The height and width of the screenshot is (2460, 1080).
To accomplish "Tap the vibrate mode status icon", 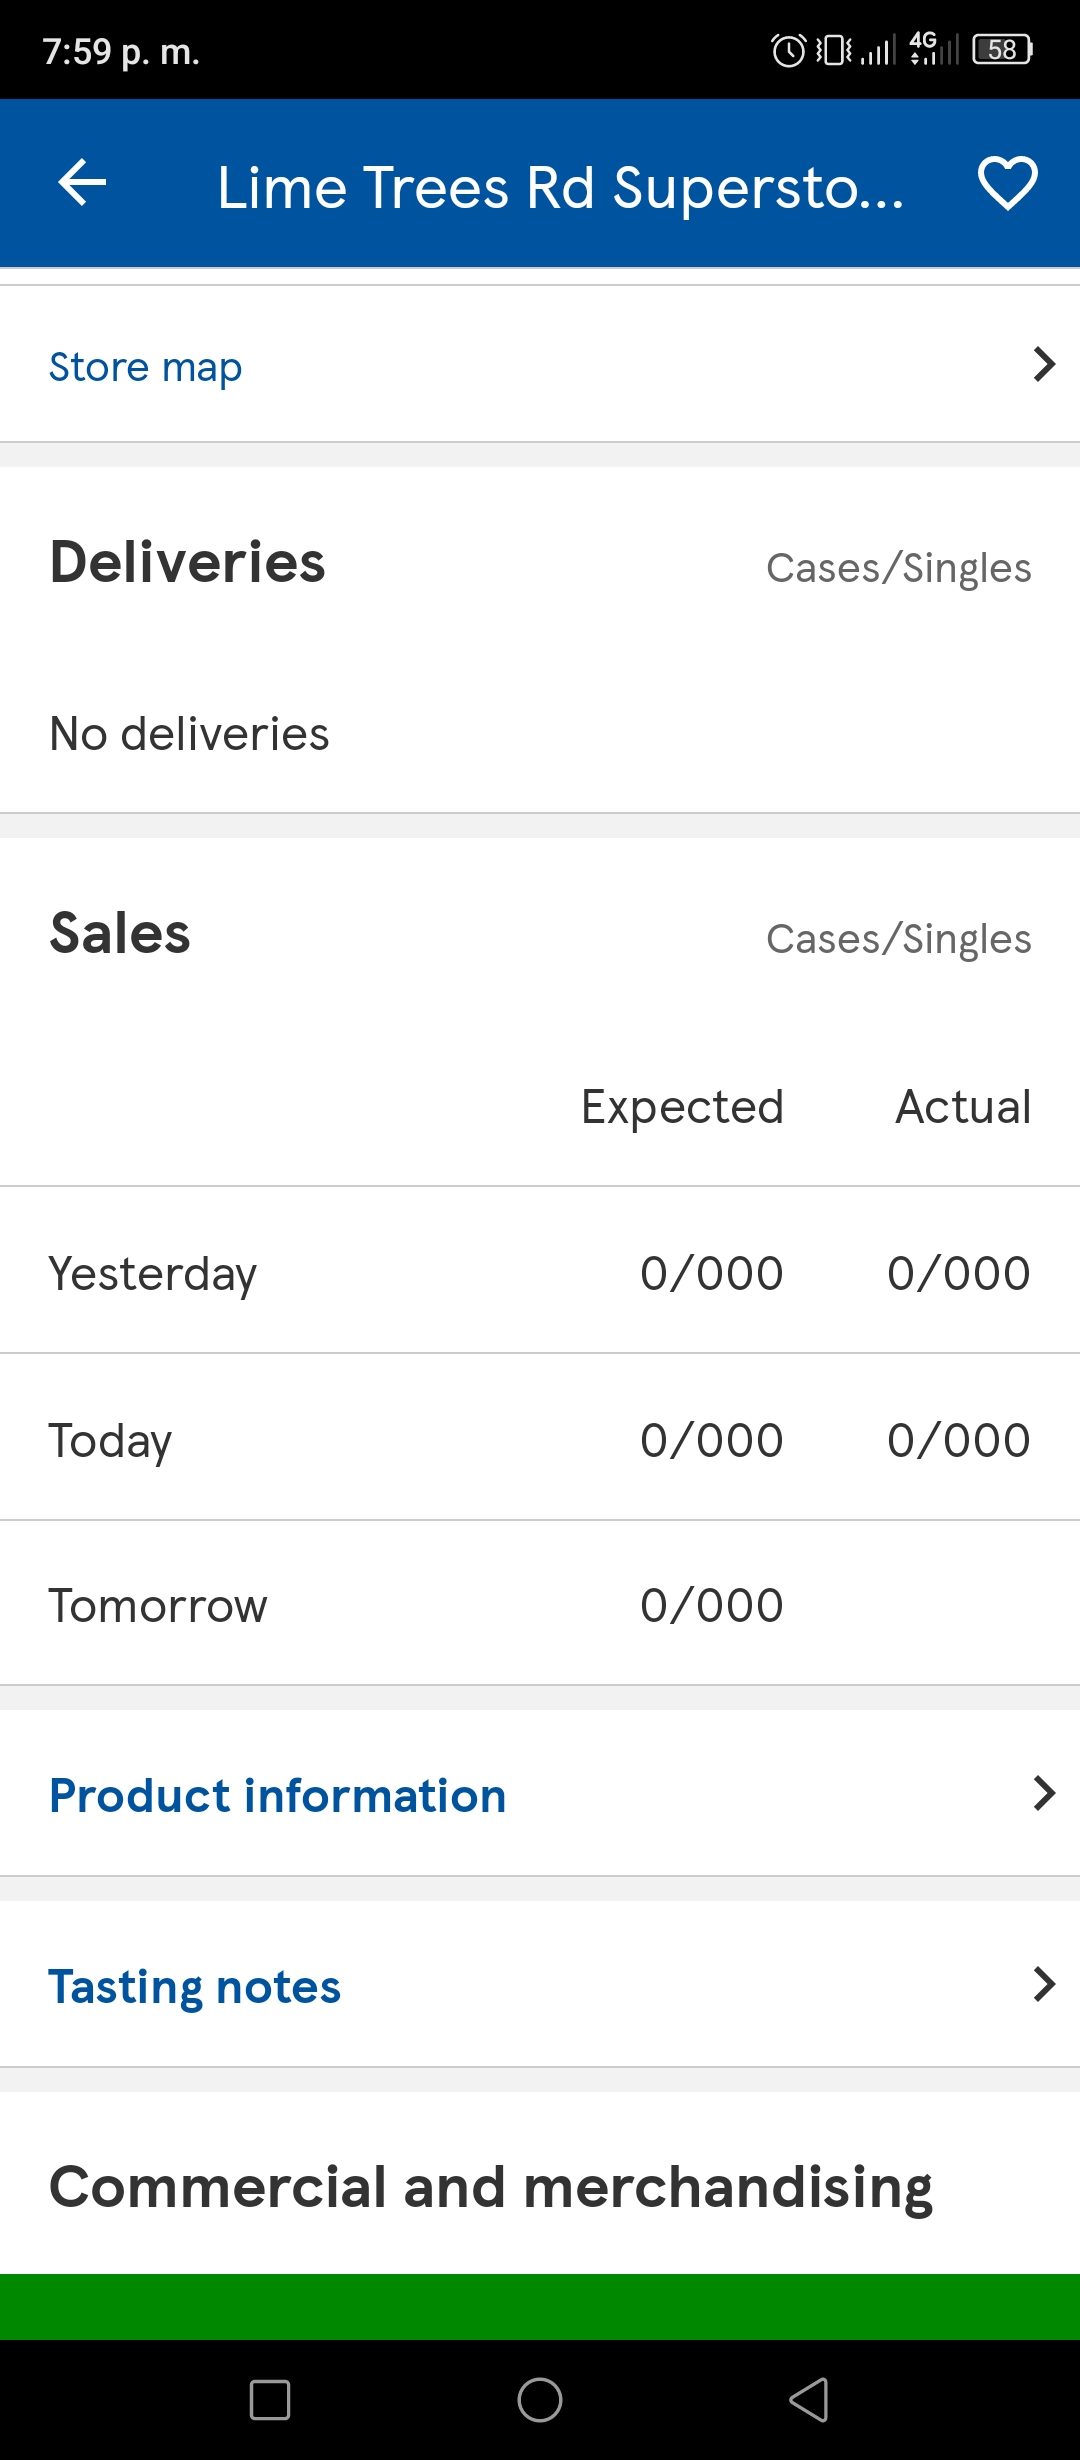I will click(834, 50).
